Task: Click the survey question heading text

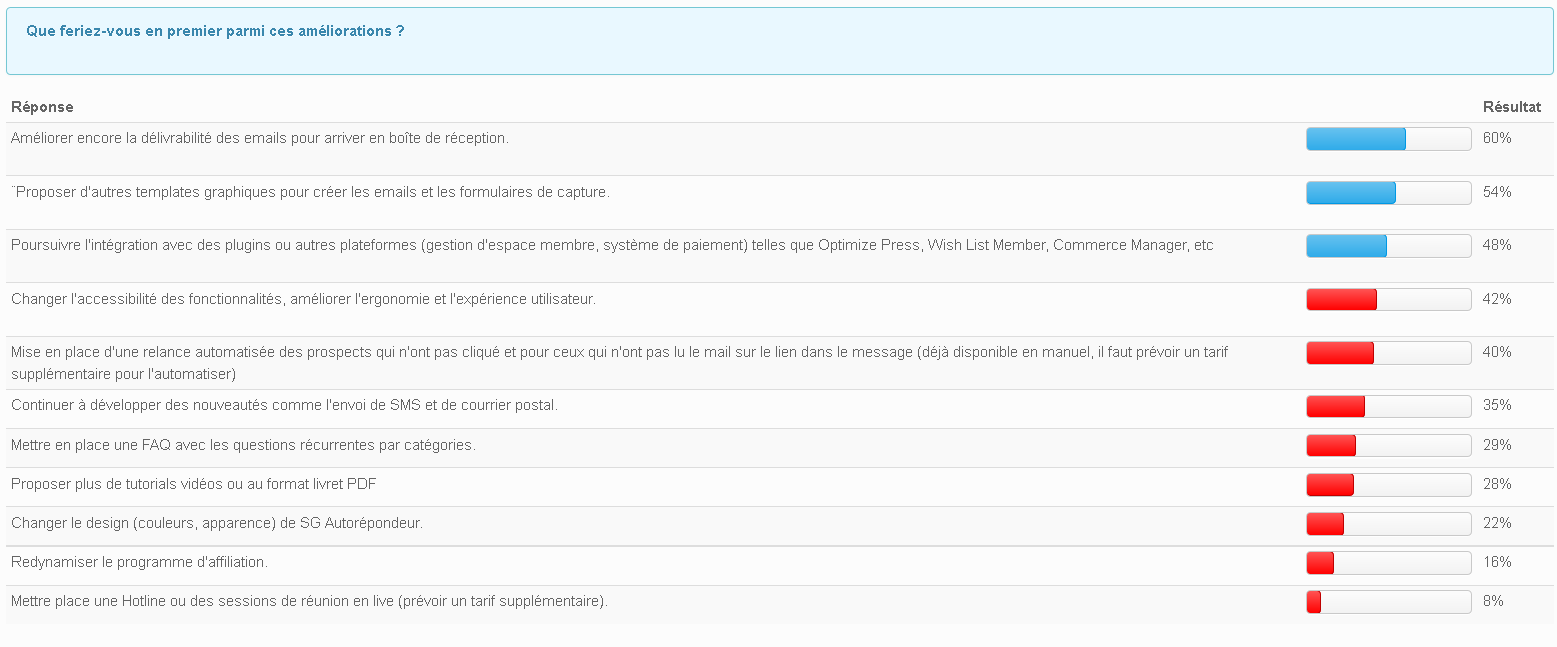Action: coord(215,31)
